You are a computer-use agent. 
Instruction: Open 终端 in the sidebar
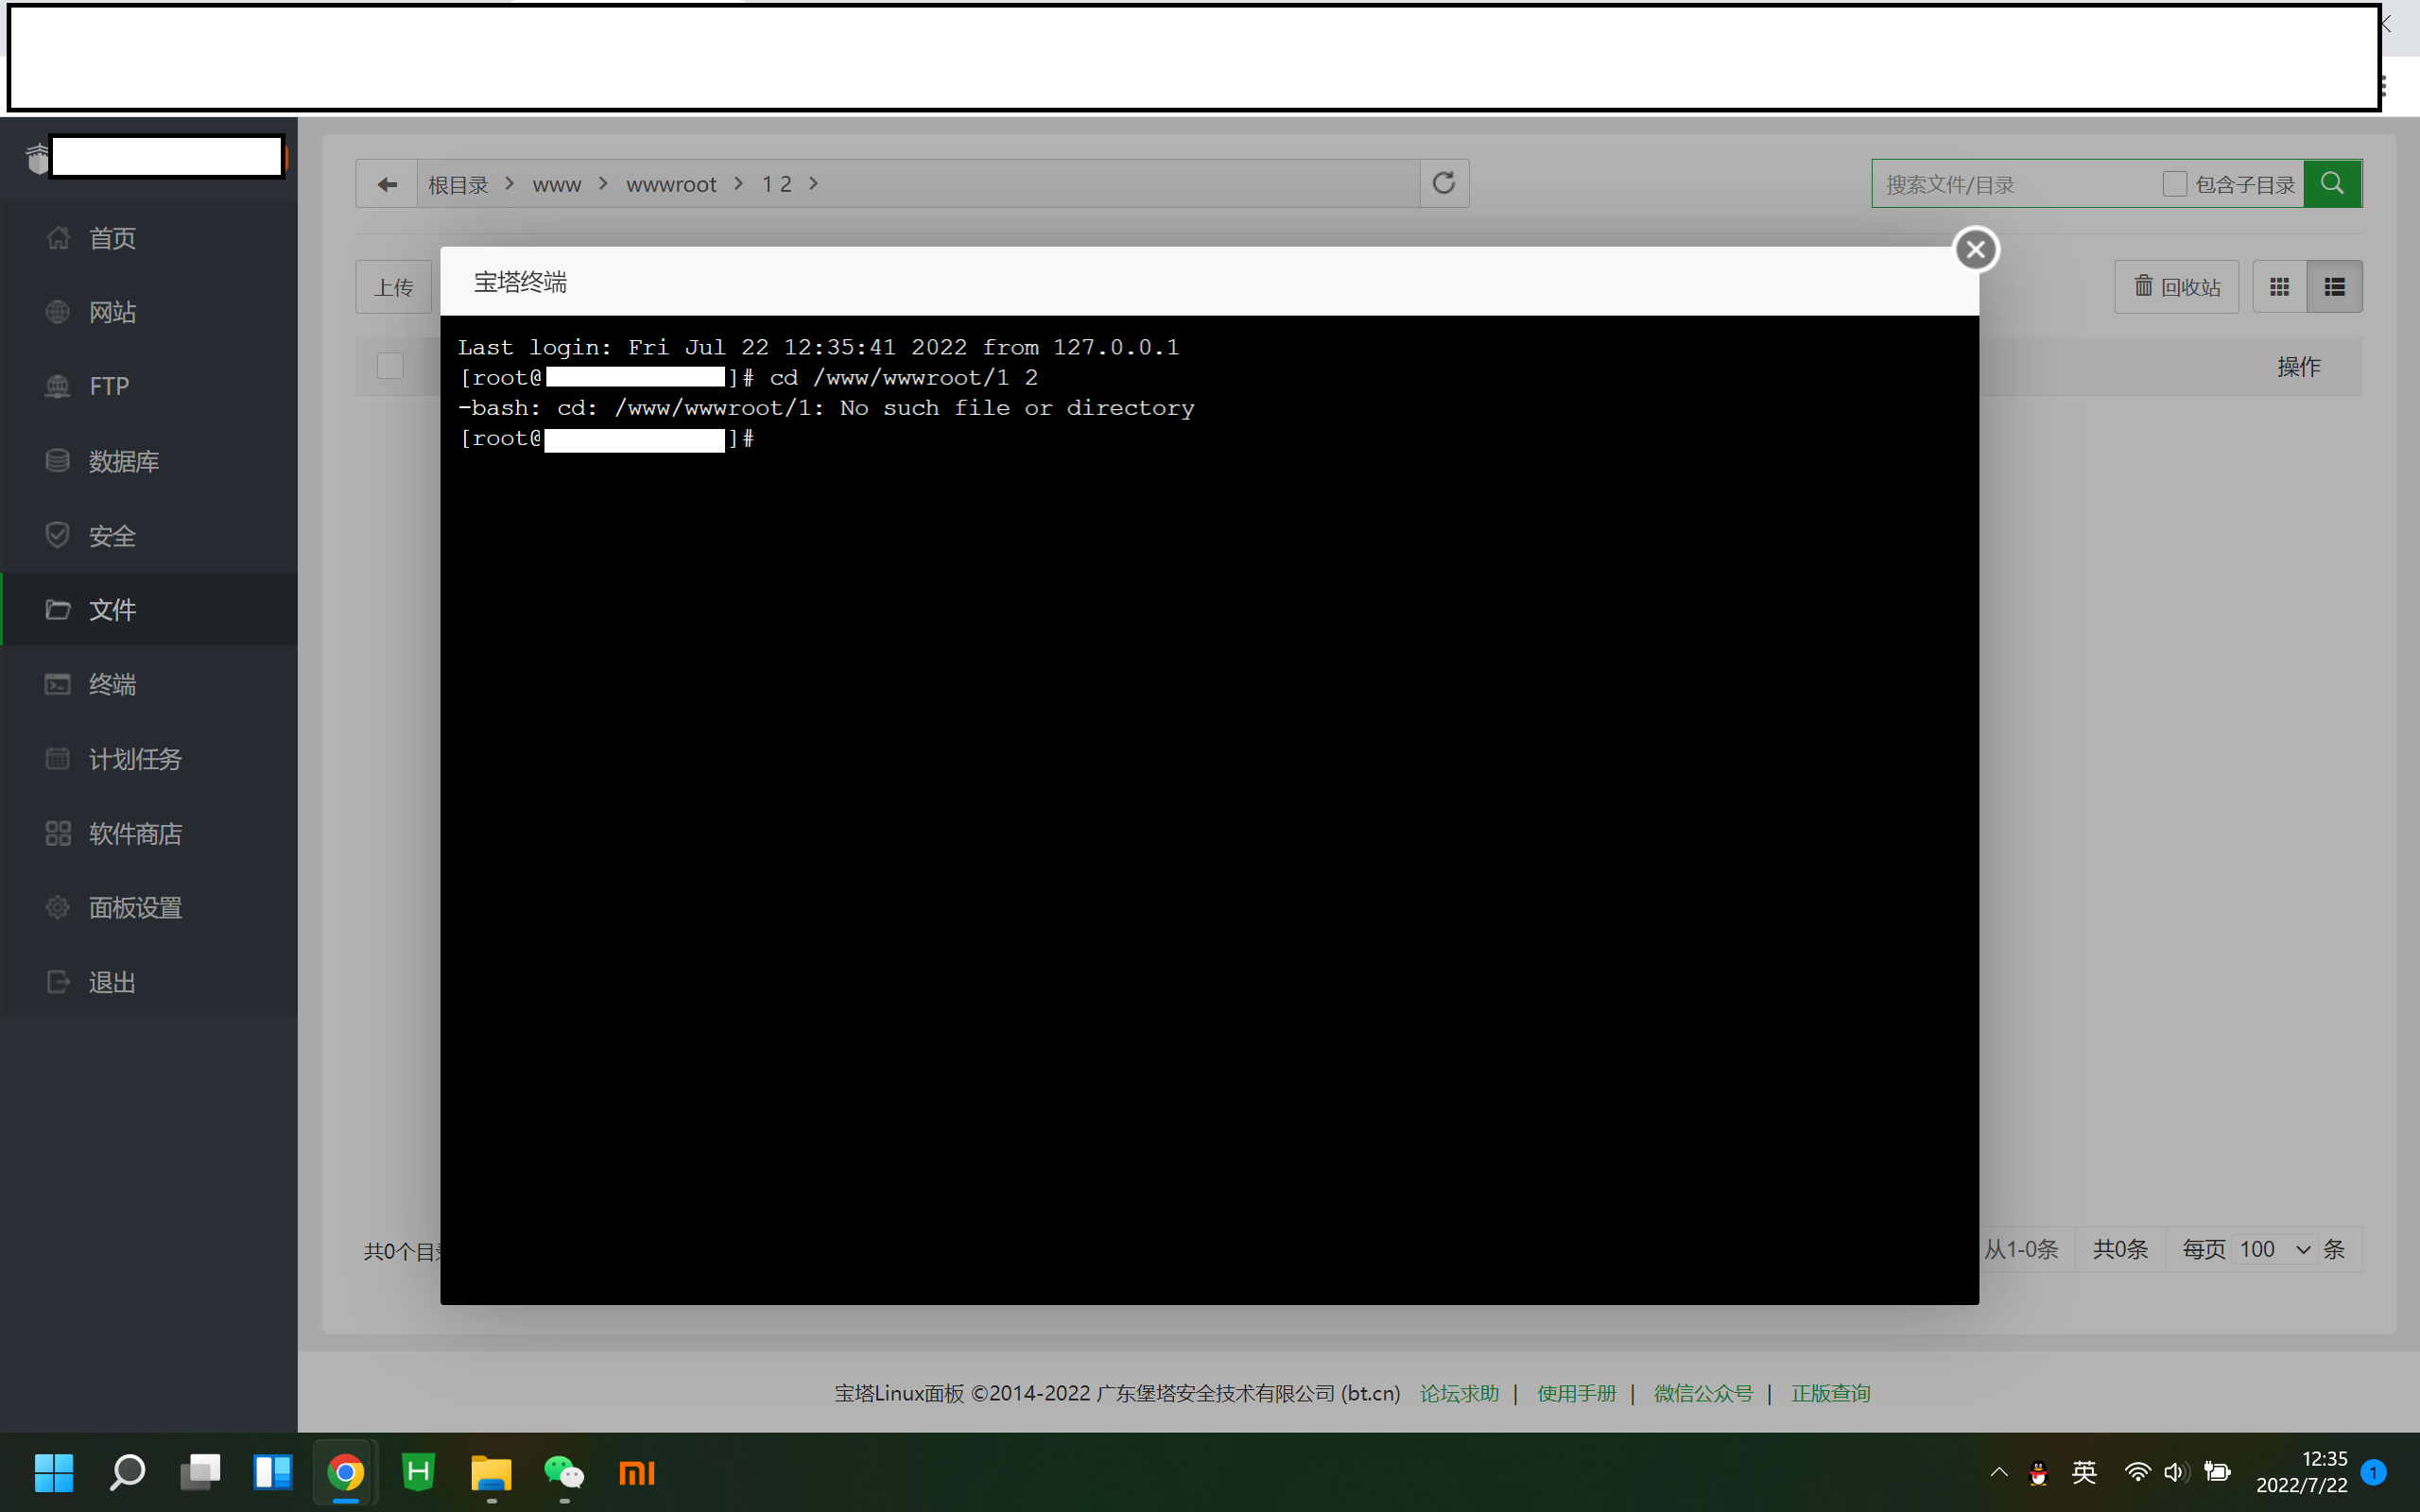[x=149, y=684]
